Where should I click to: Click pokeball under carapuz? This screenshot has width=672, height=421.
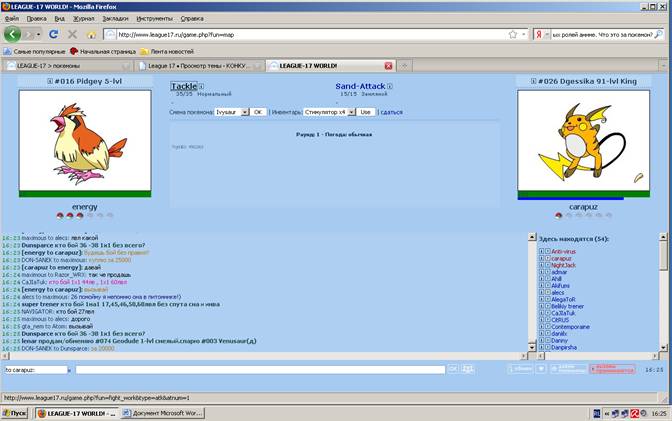[x=558, y=216]
